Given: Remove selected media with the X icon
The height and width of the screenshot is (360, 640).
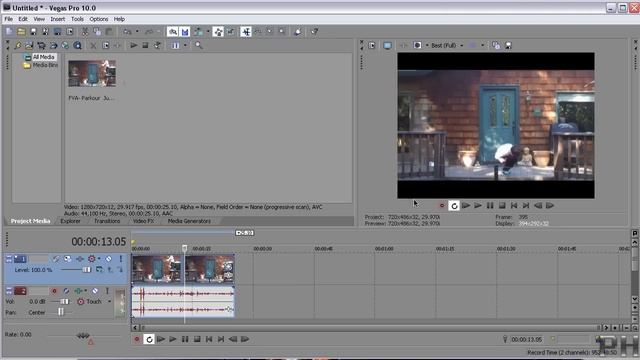Looking at the screenshot, I should [93, 45].
